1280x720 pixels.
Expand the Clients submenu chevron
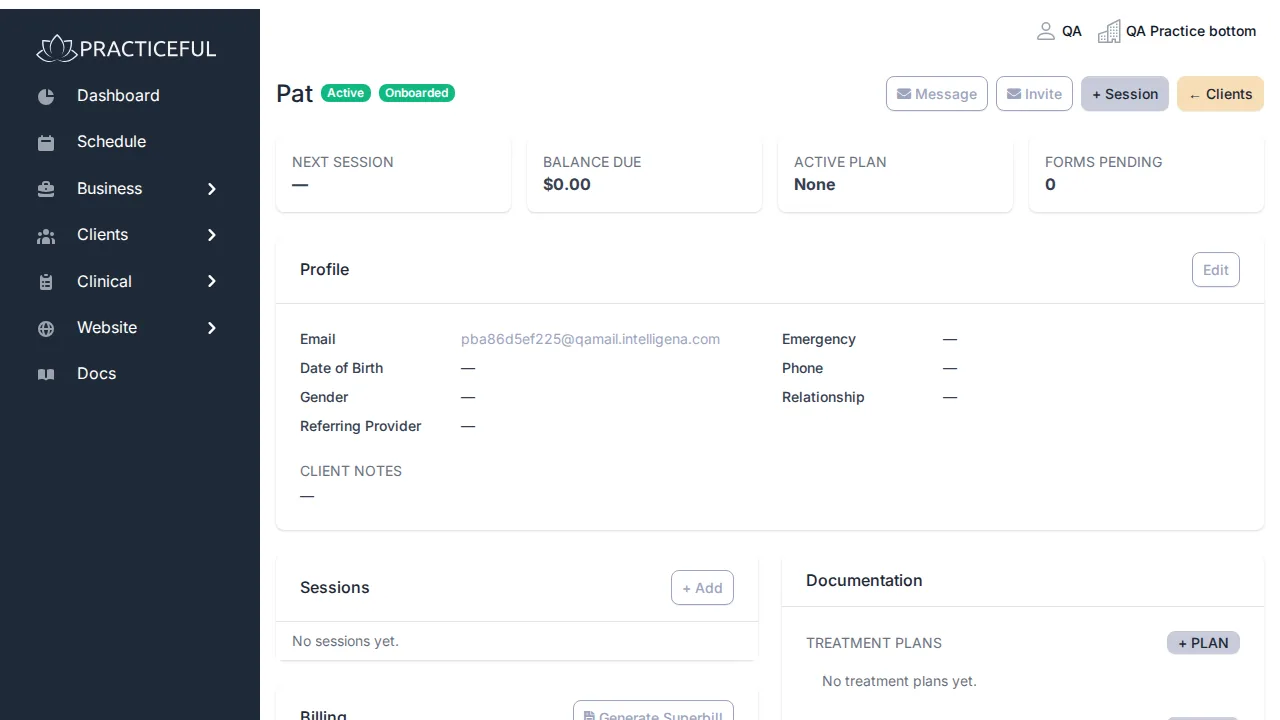[x=211, y=235]
